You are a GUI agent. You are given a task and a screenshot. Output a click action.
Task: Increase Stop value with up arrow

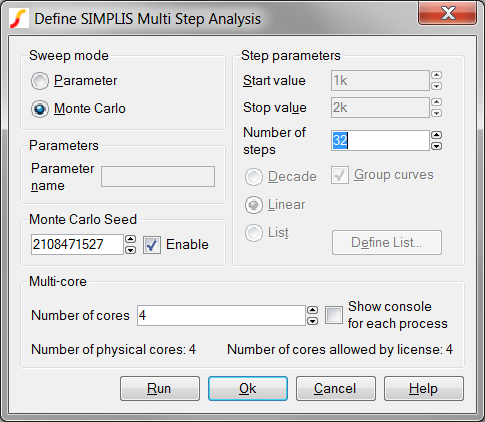(437, 102)
